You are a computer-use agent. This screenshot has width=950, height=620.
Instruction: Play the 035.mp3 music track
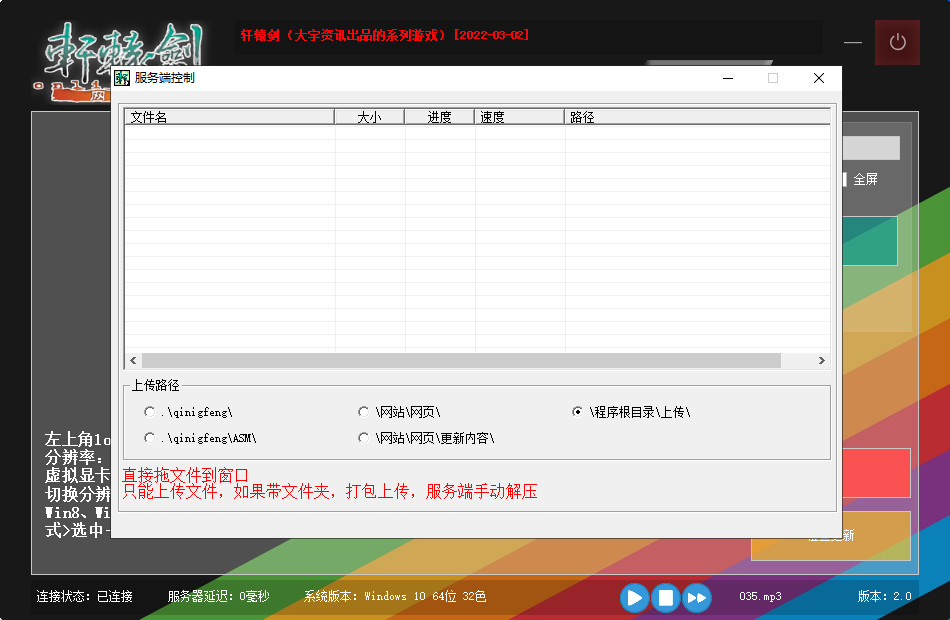coord(634,598)
